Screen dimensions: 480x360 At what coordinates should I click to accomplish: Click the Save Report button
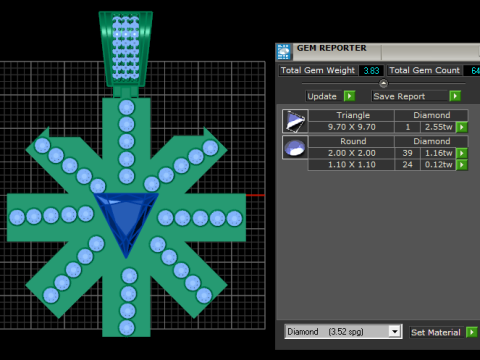(410, 96)
